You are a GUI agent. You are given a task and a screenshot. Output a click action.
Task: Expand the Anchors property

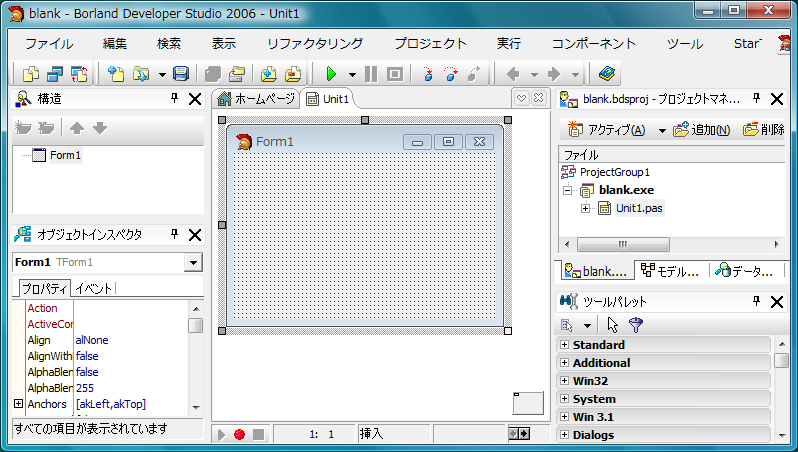click(19, 404)
